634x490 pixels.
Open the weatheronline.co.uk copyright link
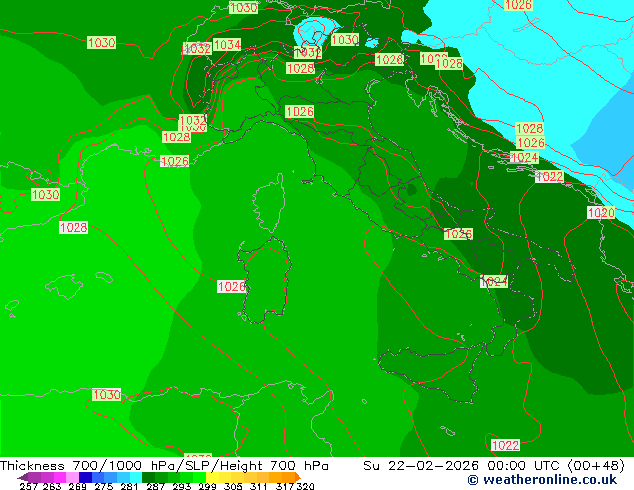pos(542,480)
